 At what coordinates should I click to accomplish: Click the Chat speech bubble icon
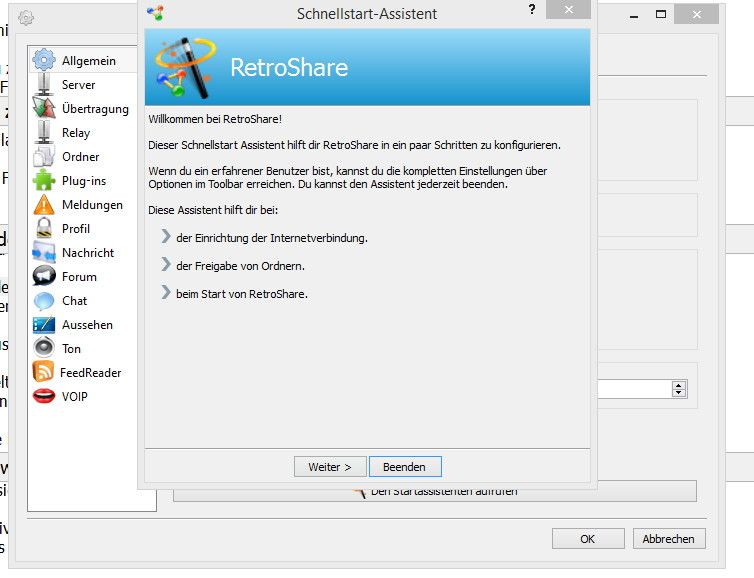click(x=44, y=301)
